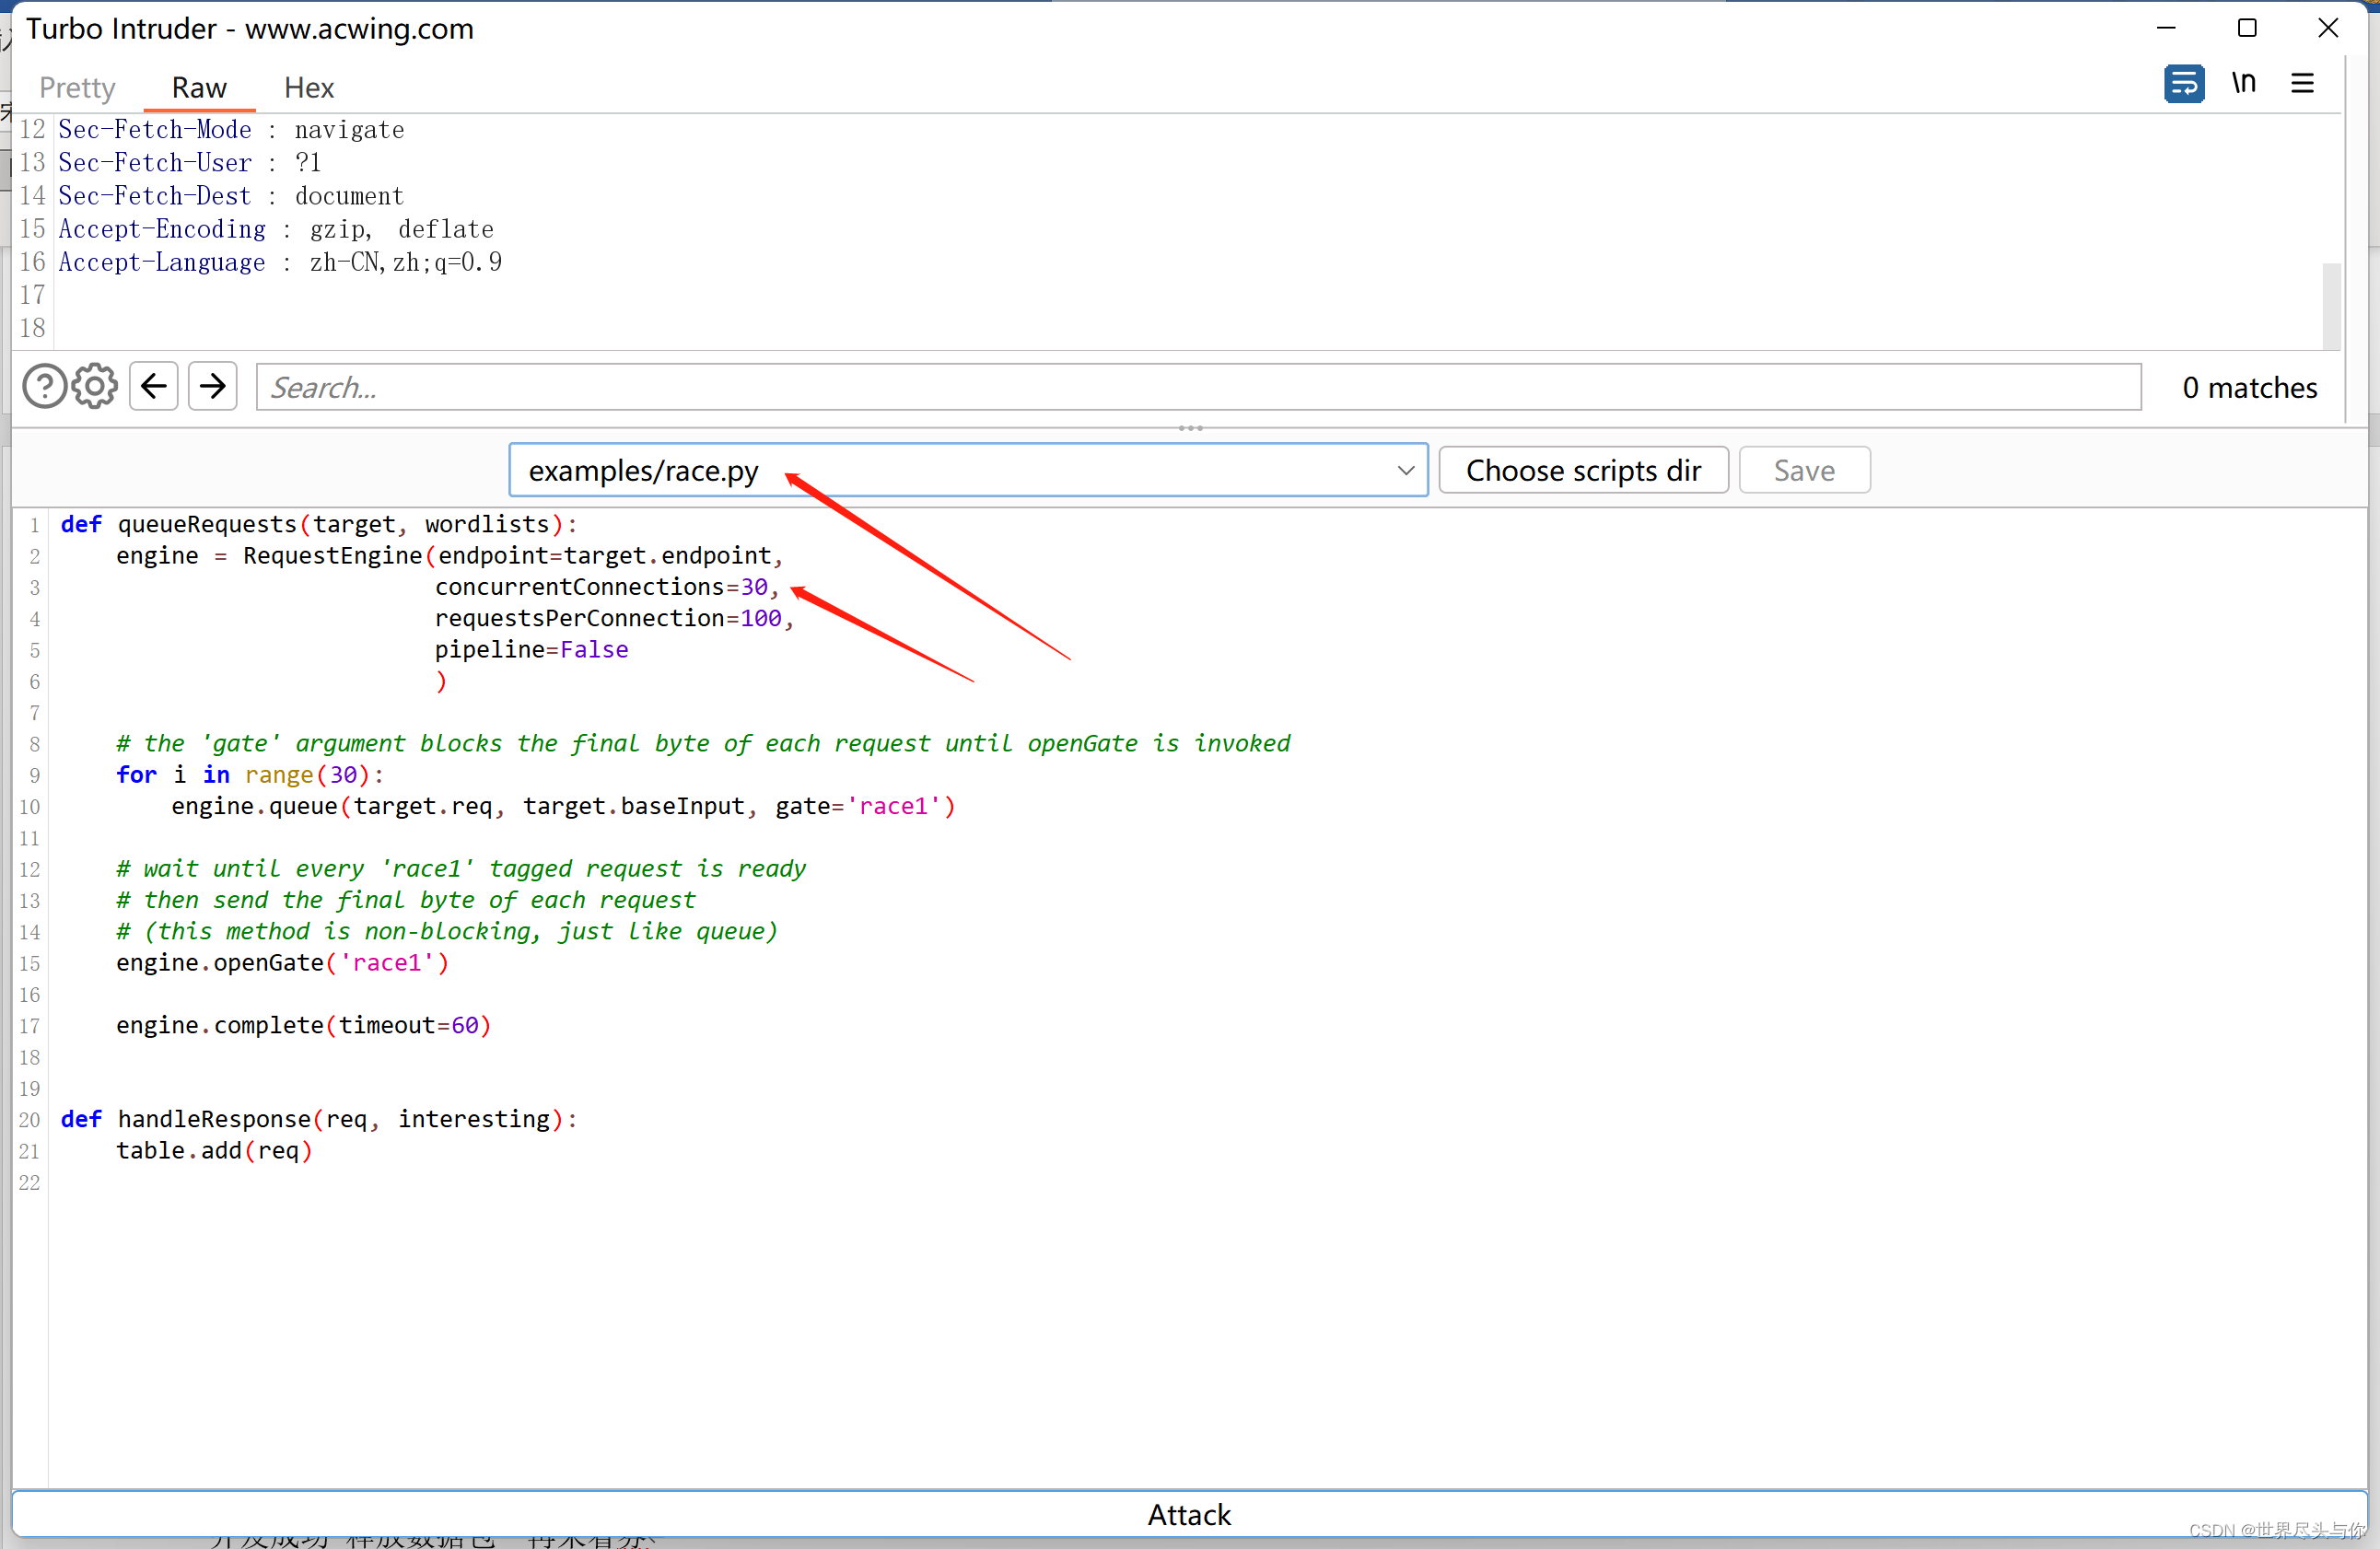Image resolution: width=2380 pixels, height=1549 pixels.
Task: Click the text formatting/wrap icon
Action: (2182, 83)
